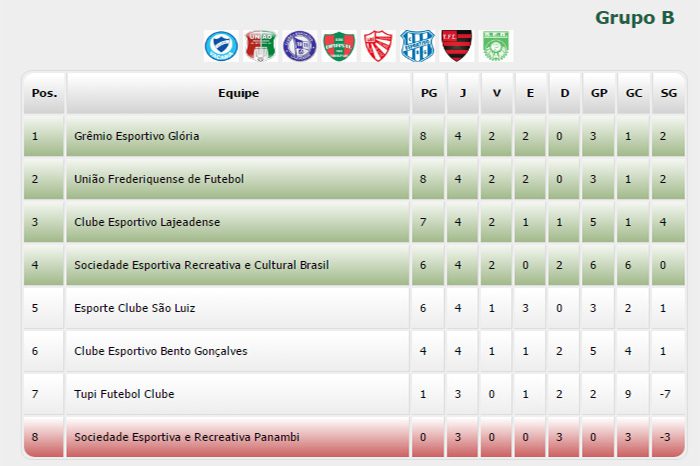Sort table by PG column header
Viewport: 700px width, 466px height.
tap(429, 93)
